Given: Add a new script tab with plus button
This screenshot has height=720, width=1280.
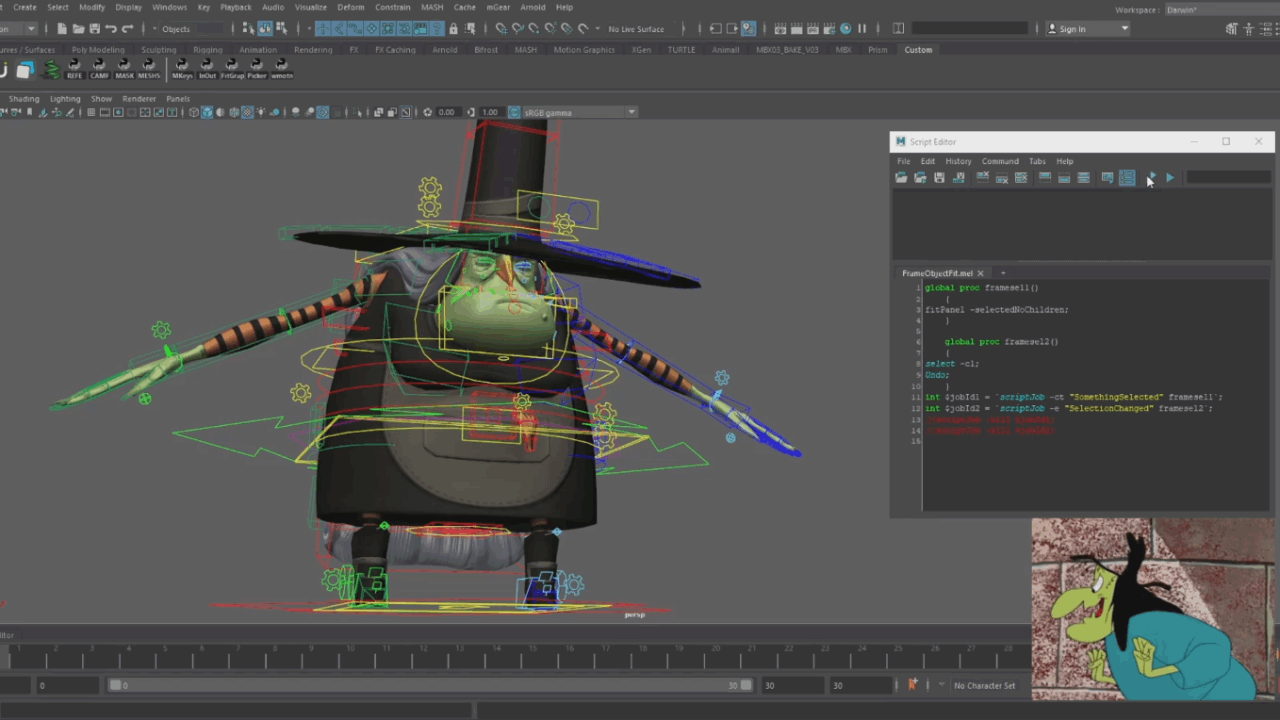Looking at the screenshot, I should [1003, 273].
